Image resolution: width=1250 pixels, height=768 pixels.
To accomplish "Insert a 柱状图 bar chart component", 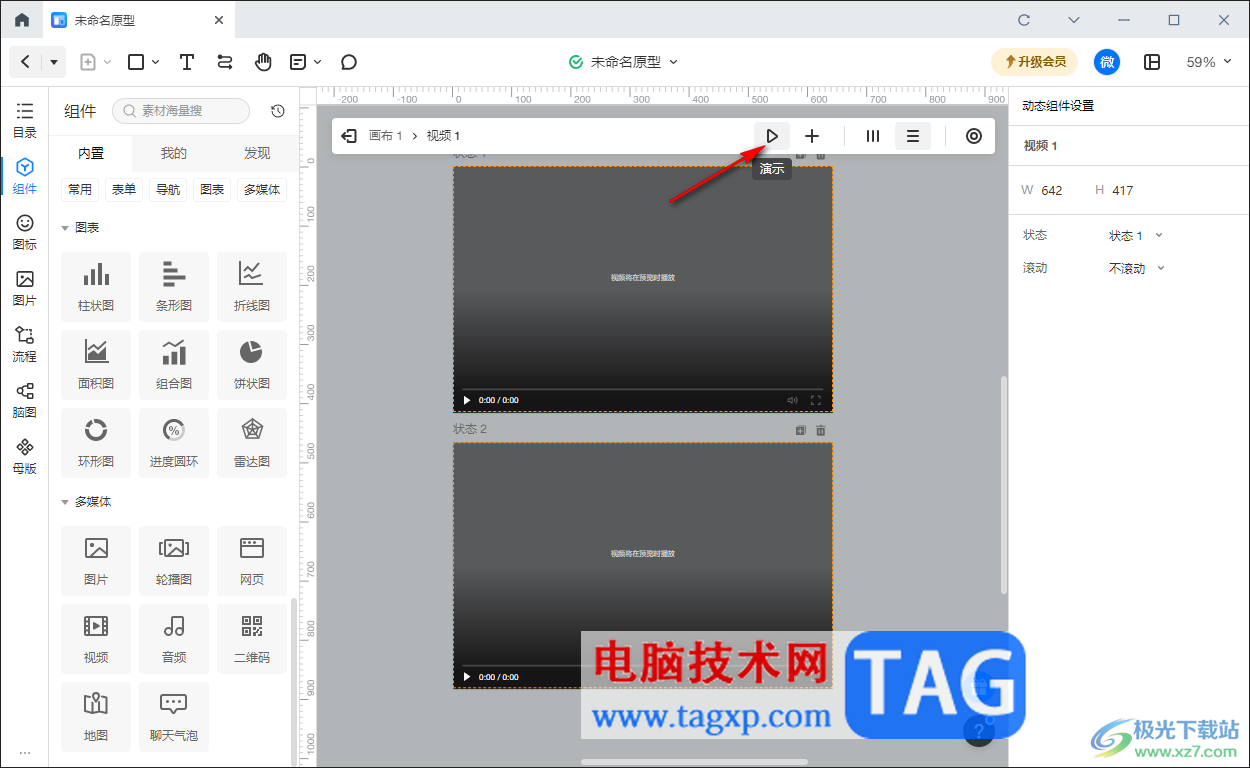I will click(96, 287).
